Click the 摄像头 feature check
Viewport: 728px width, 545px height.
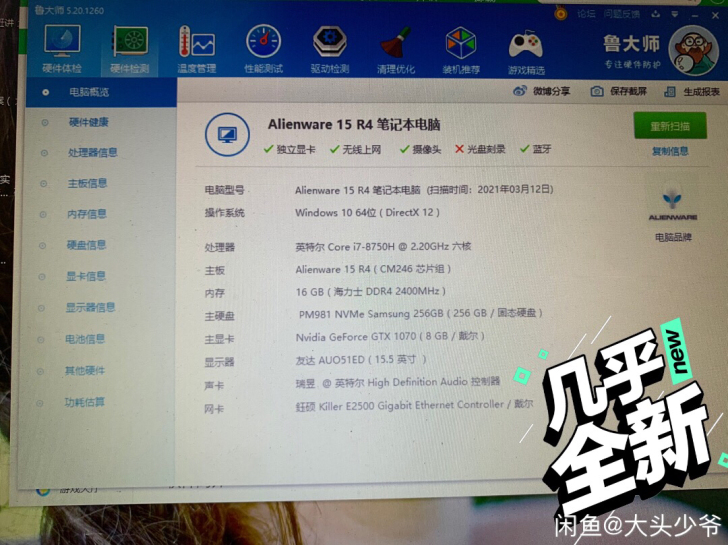(421, 149)
